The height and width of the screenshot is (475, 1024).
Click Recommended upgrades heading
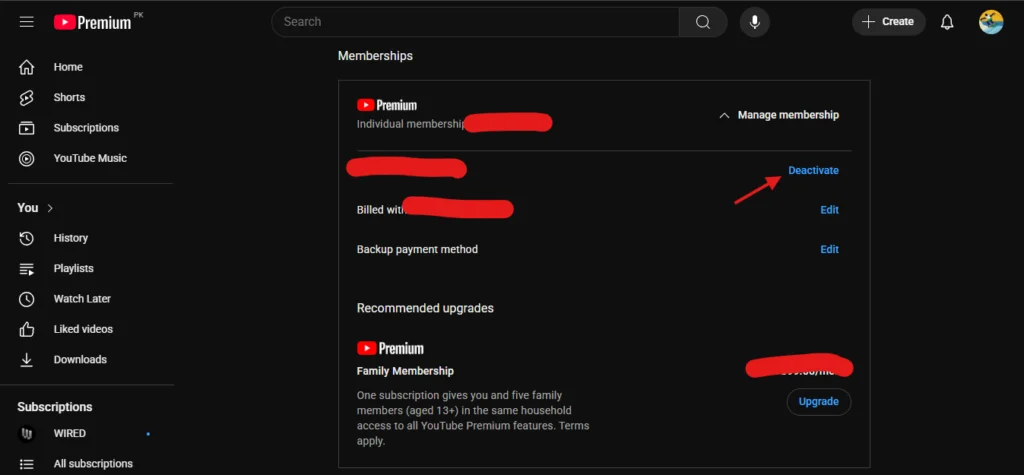coord(425,308)
